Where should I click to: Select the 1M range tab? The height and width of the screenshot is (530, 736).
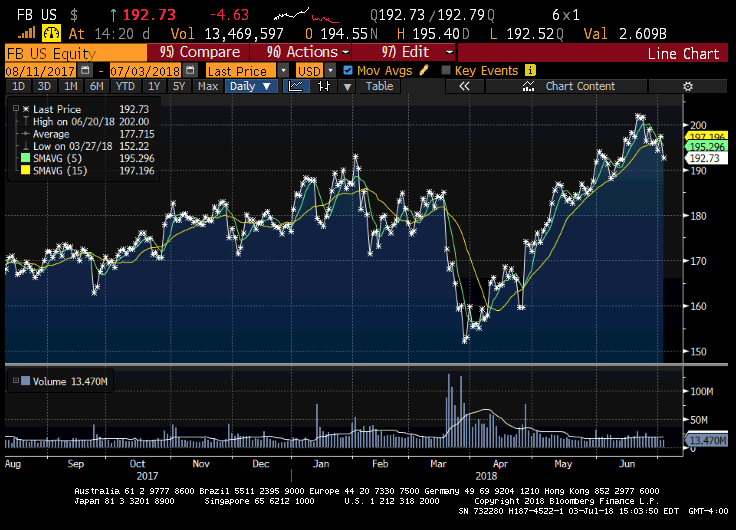point(70,86)
